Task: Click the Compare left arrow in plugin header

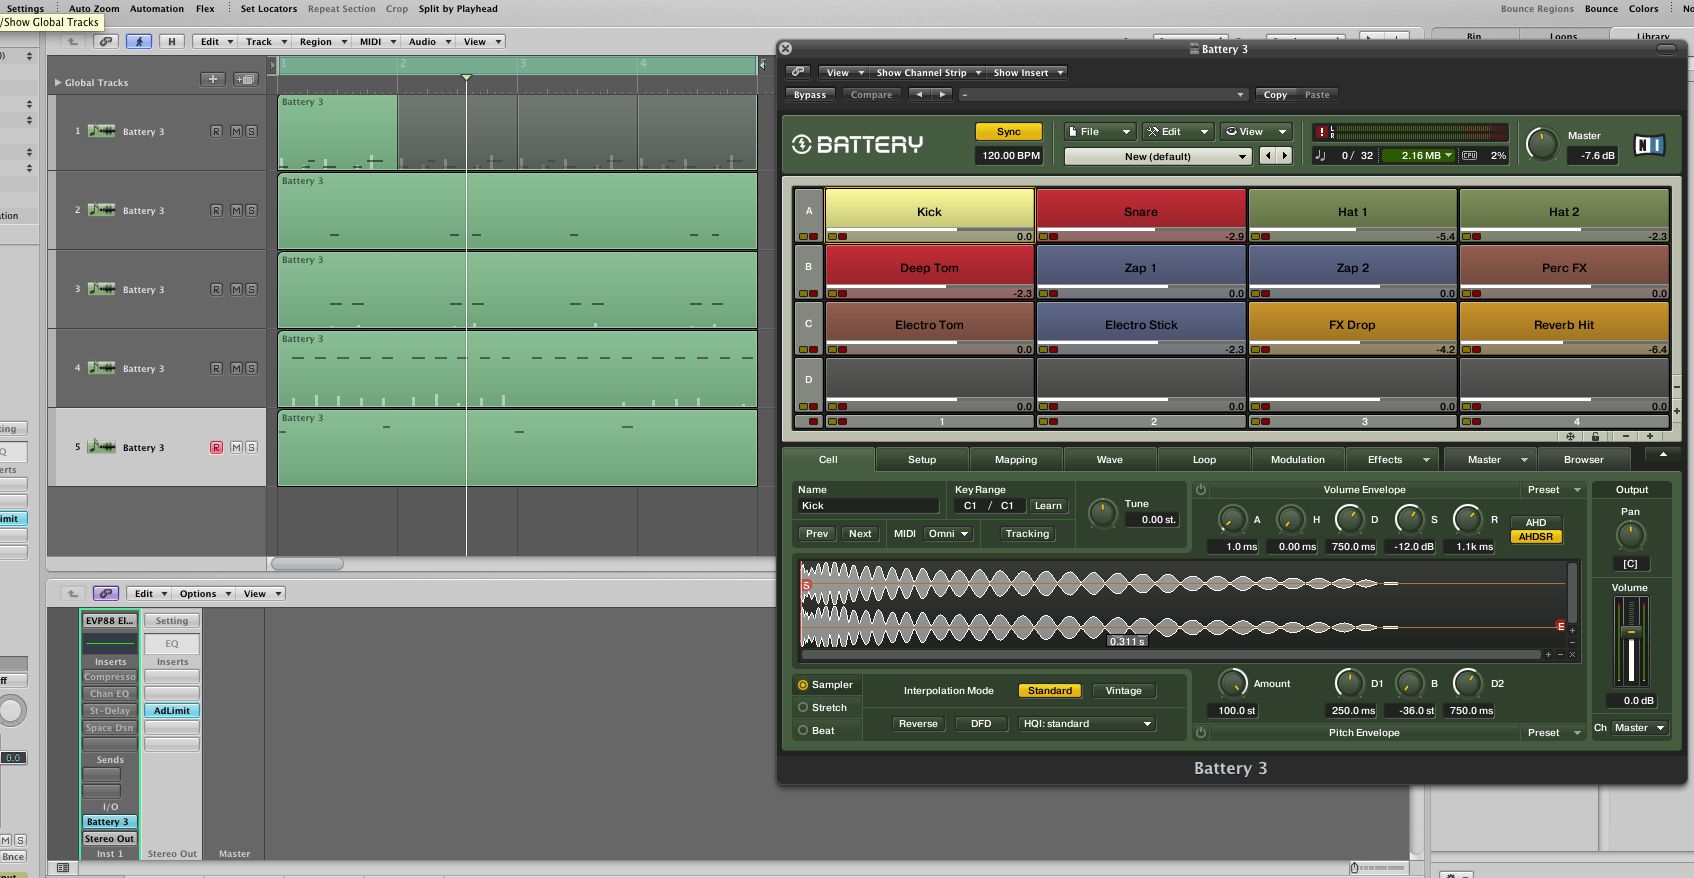Action: point(919,95)
